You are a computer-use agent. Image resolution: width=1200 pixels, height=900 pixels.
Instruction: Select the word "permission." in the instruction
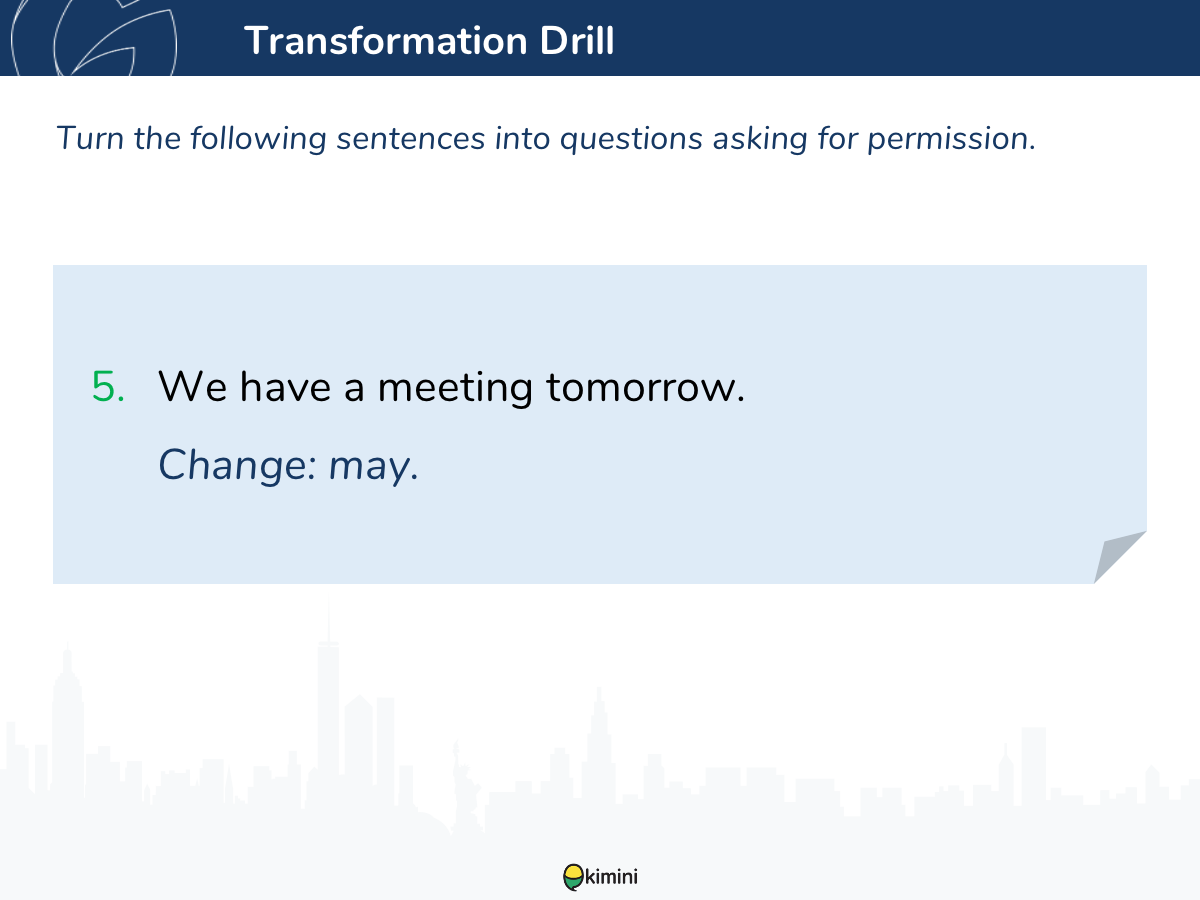(951, 140)
